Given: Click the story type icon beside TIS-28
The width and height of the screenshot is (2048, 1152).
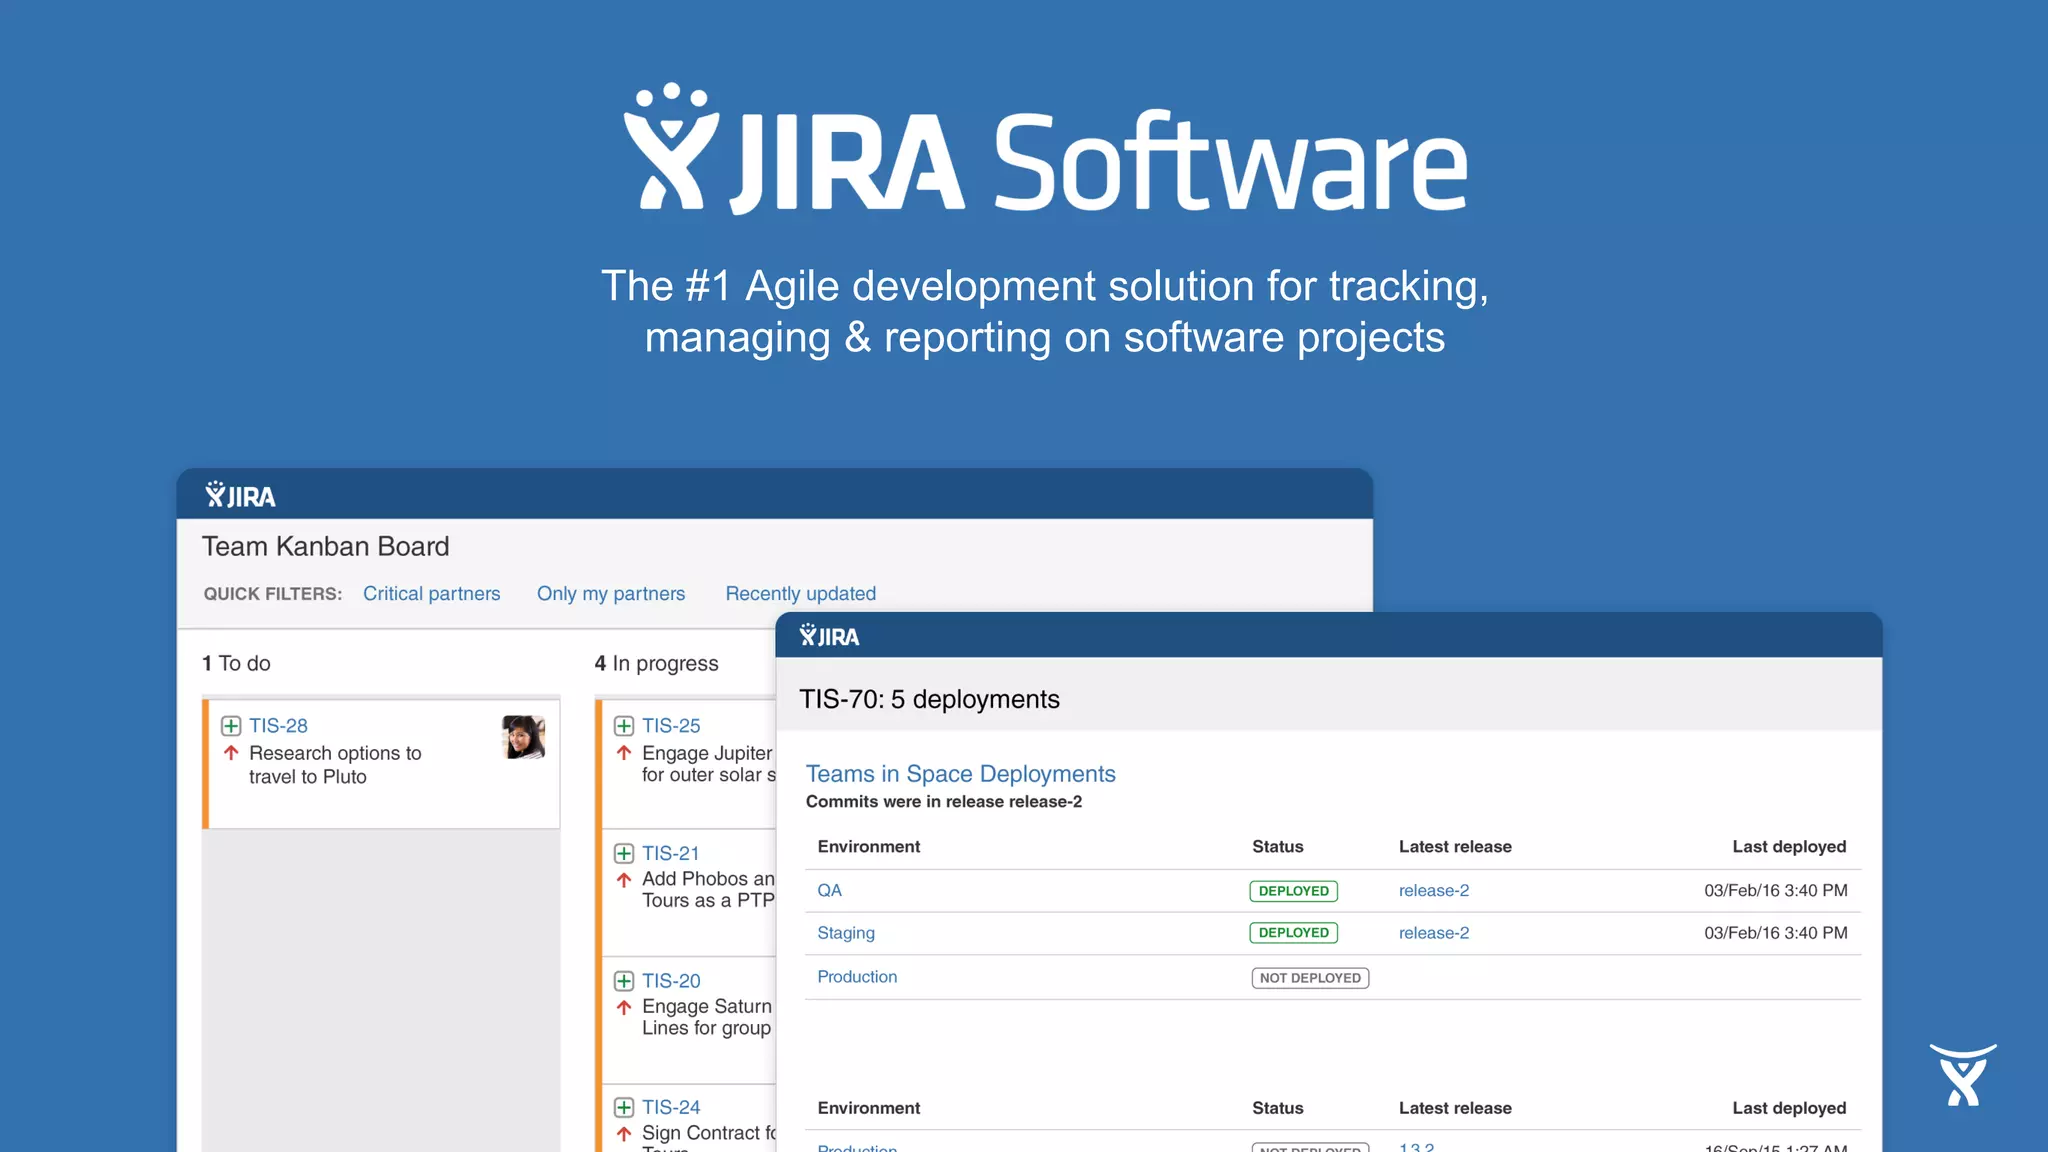Looking at the screenshot, I should coord(231,726).
